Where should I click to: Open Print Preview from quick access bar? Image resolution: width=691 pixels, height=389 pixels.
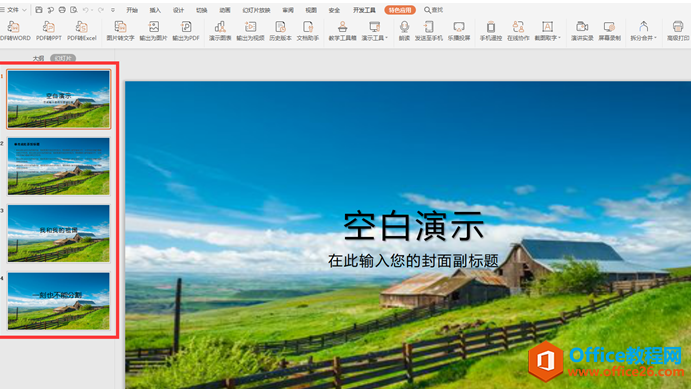click(x=74, y=10)
